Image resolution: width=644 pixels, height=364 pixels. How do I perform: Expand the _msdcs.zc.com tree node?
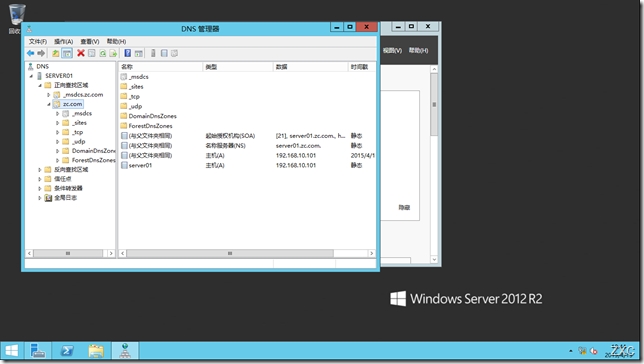(48, 95)
